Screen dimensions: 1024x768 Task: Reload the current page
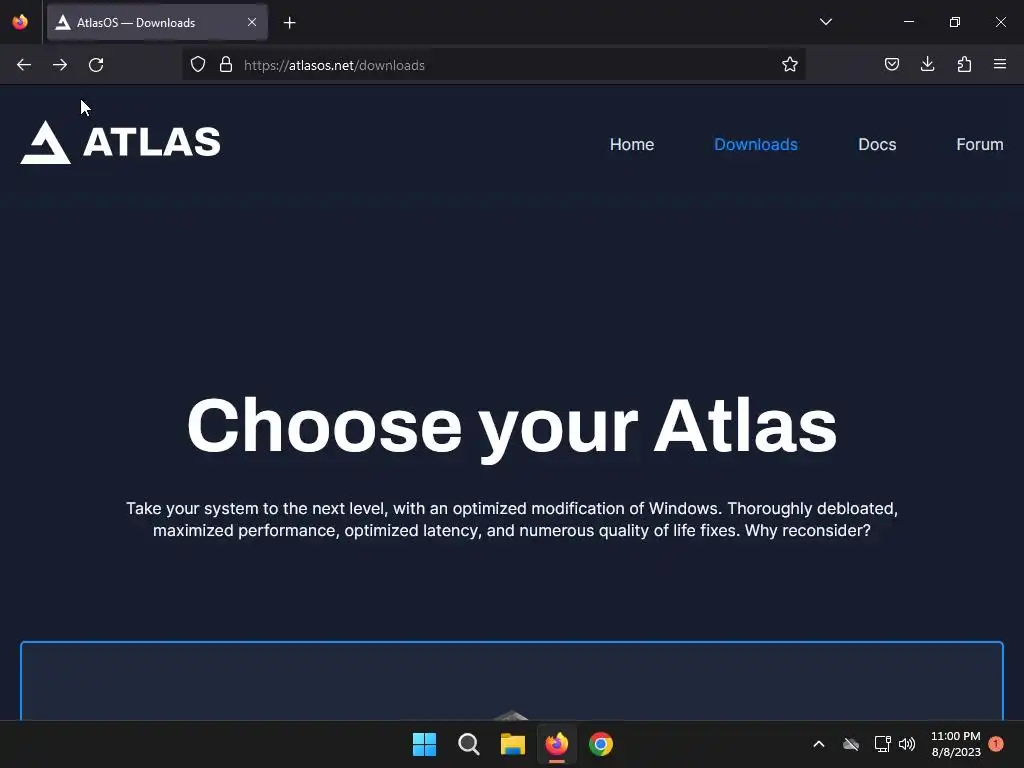tap(96, 65)
